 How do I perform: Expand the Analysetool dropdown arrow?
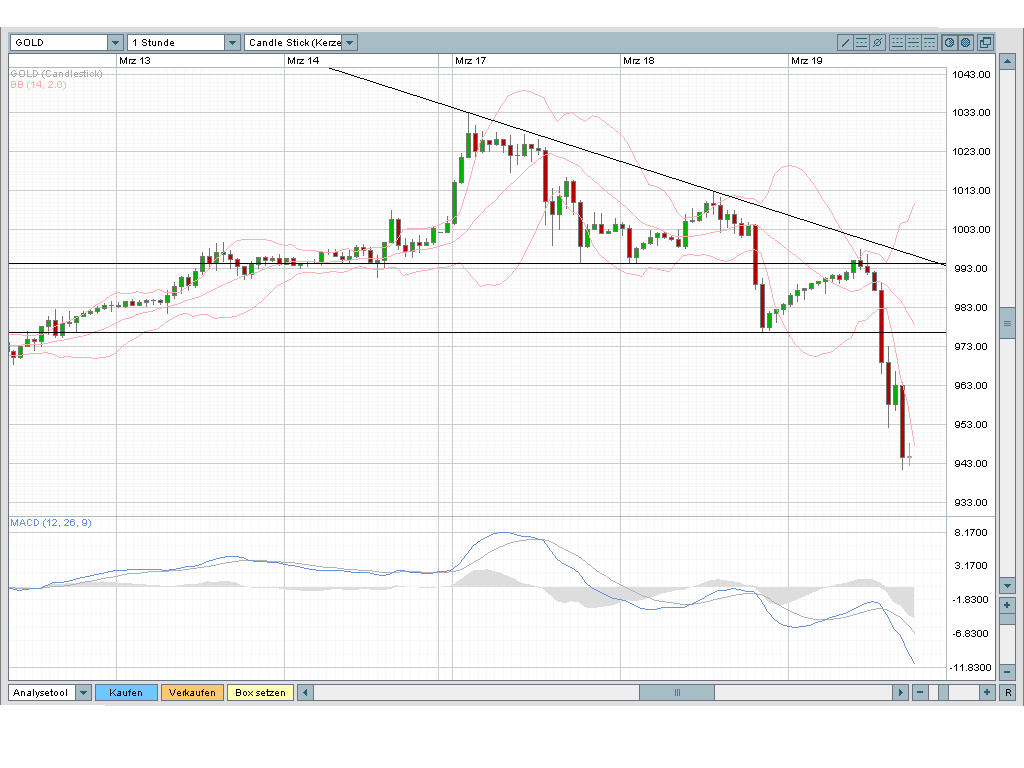click(83, 693)
